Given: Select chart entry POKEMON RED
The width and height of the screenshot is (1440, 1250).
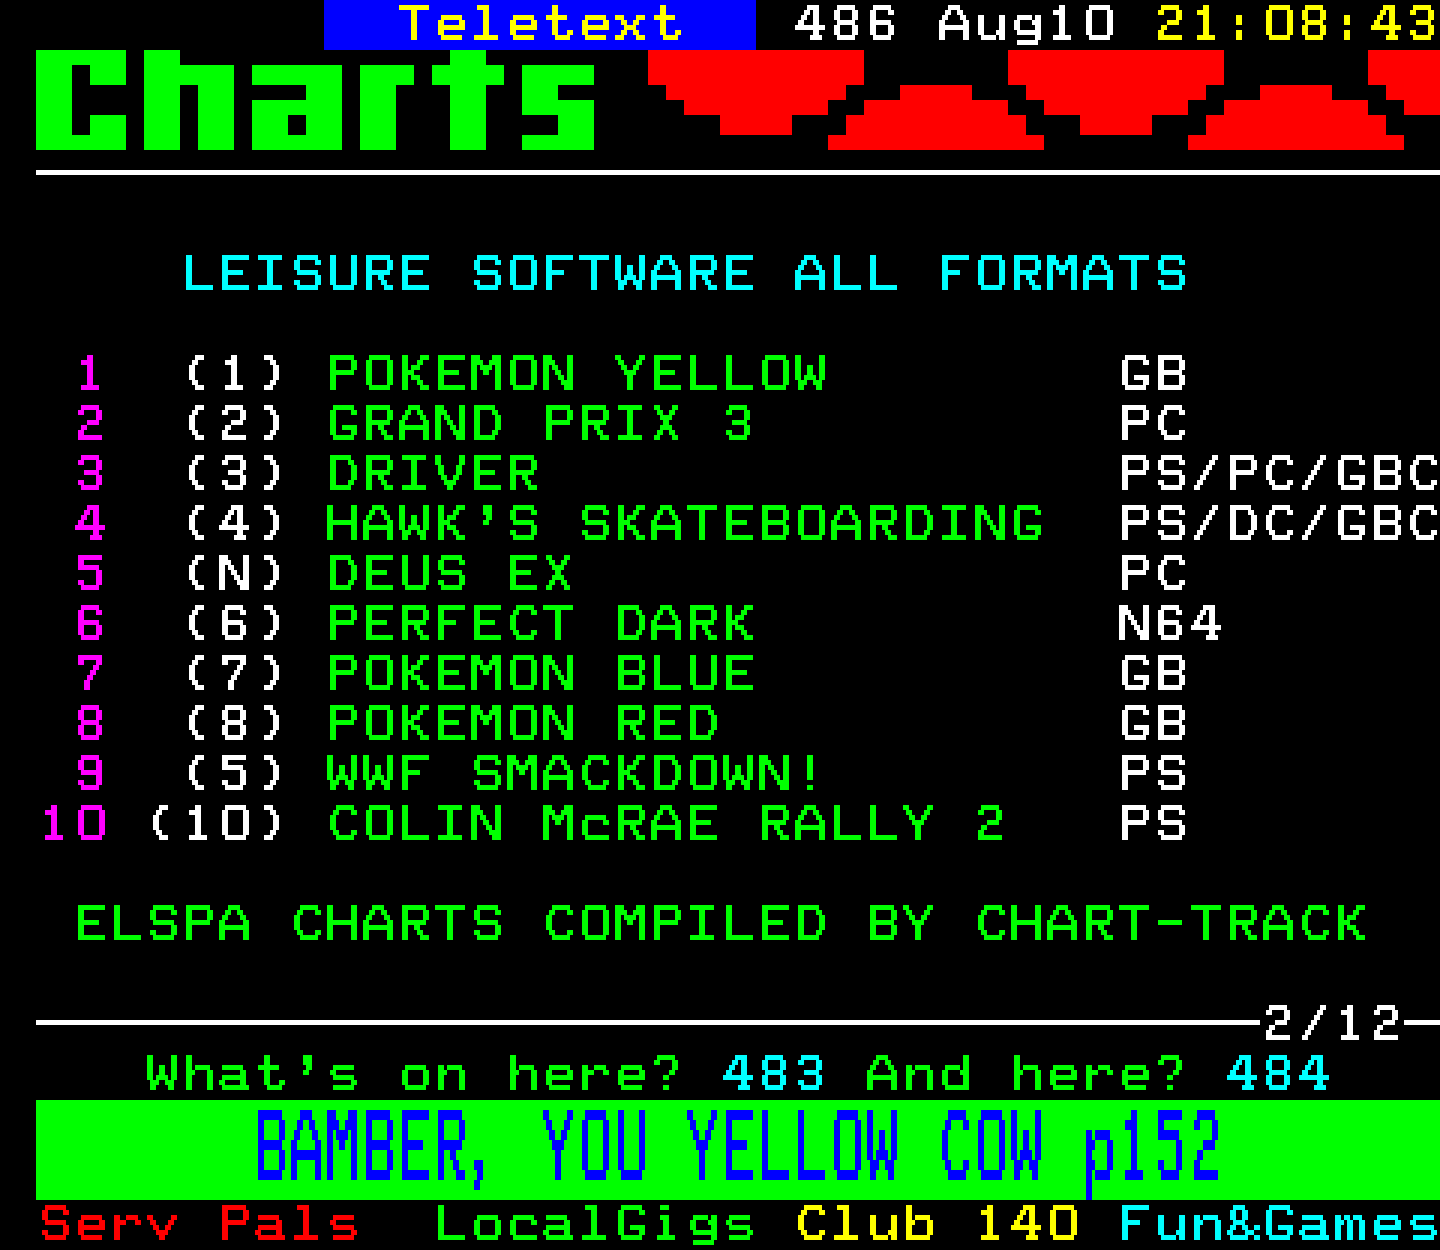Looking at the screenshot, I should (523, 724).
